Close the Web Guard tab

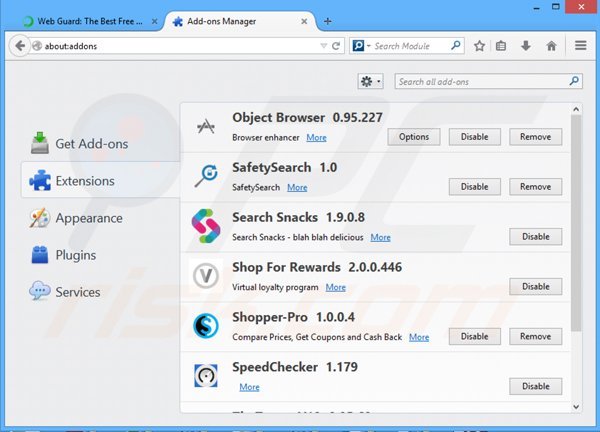(154, 21)
